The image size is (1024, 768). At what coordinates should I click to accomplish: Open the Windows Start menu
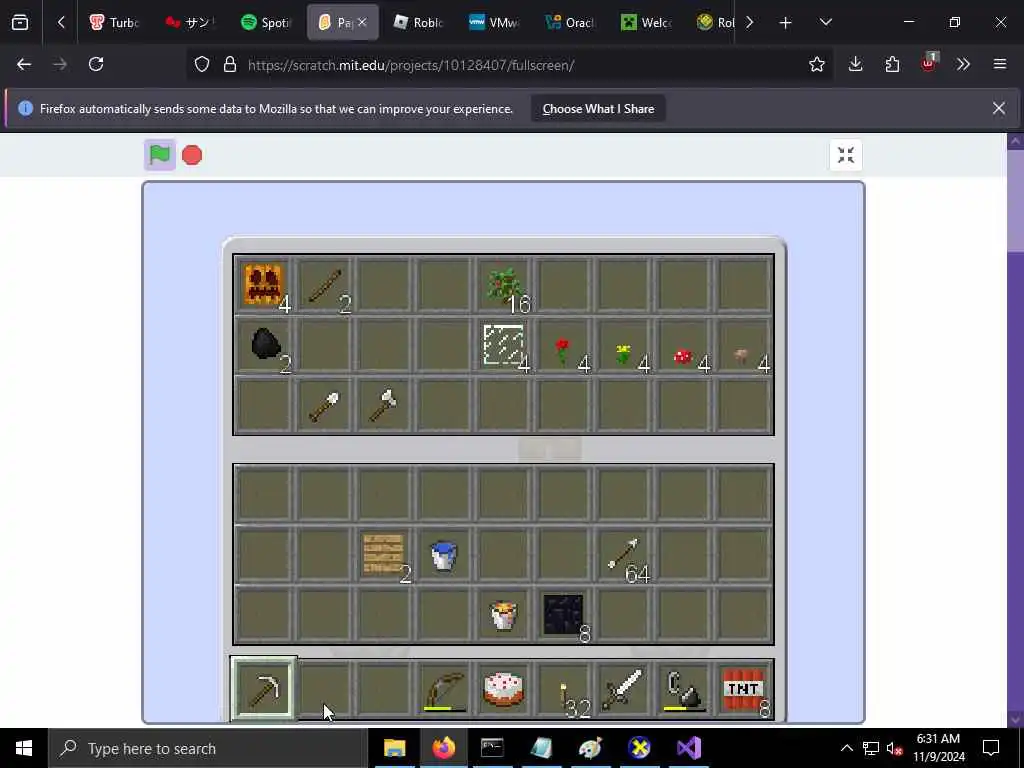click(x=24, y=748)
